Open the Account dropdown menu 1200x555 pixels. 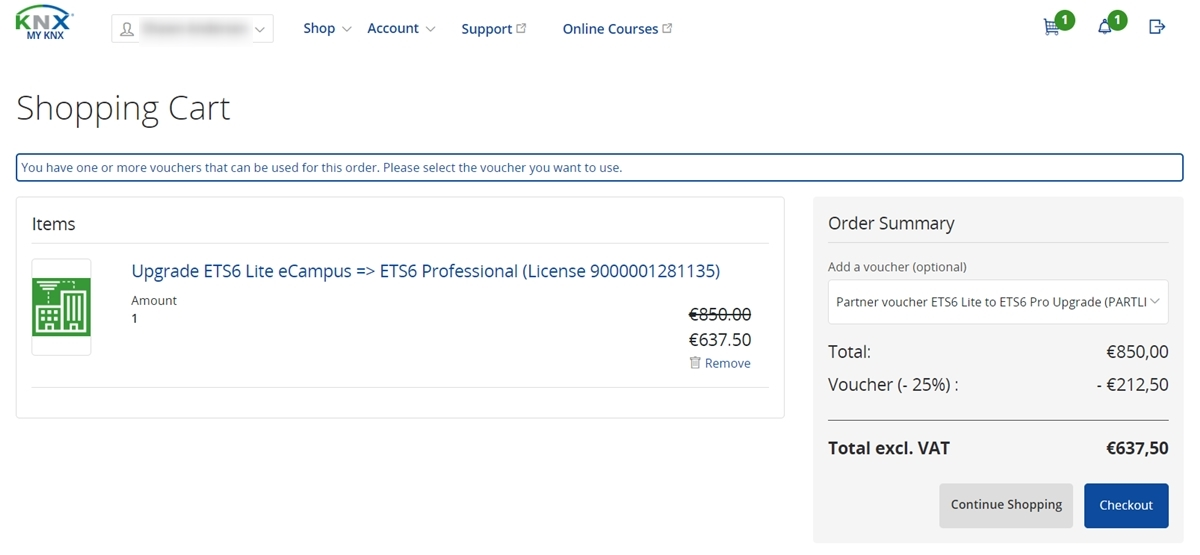coord(401,28)
